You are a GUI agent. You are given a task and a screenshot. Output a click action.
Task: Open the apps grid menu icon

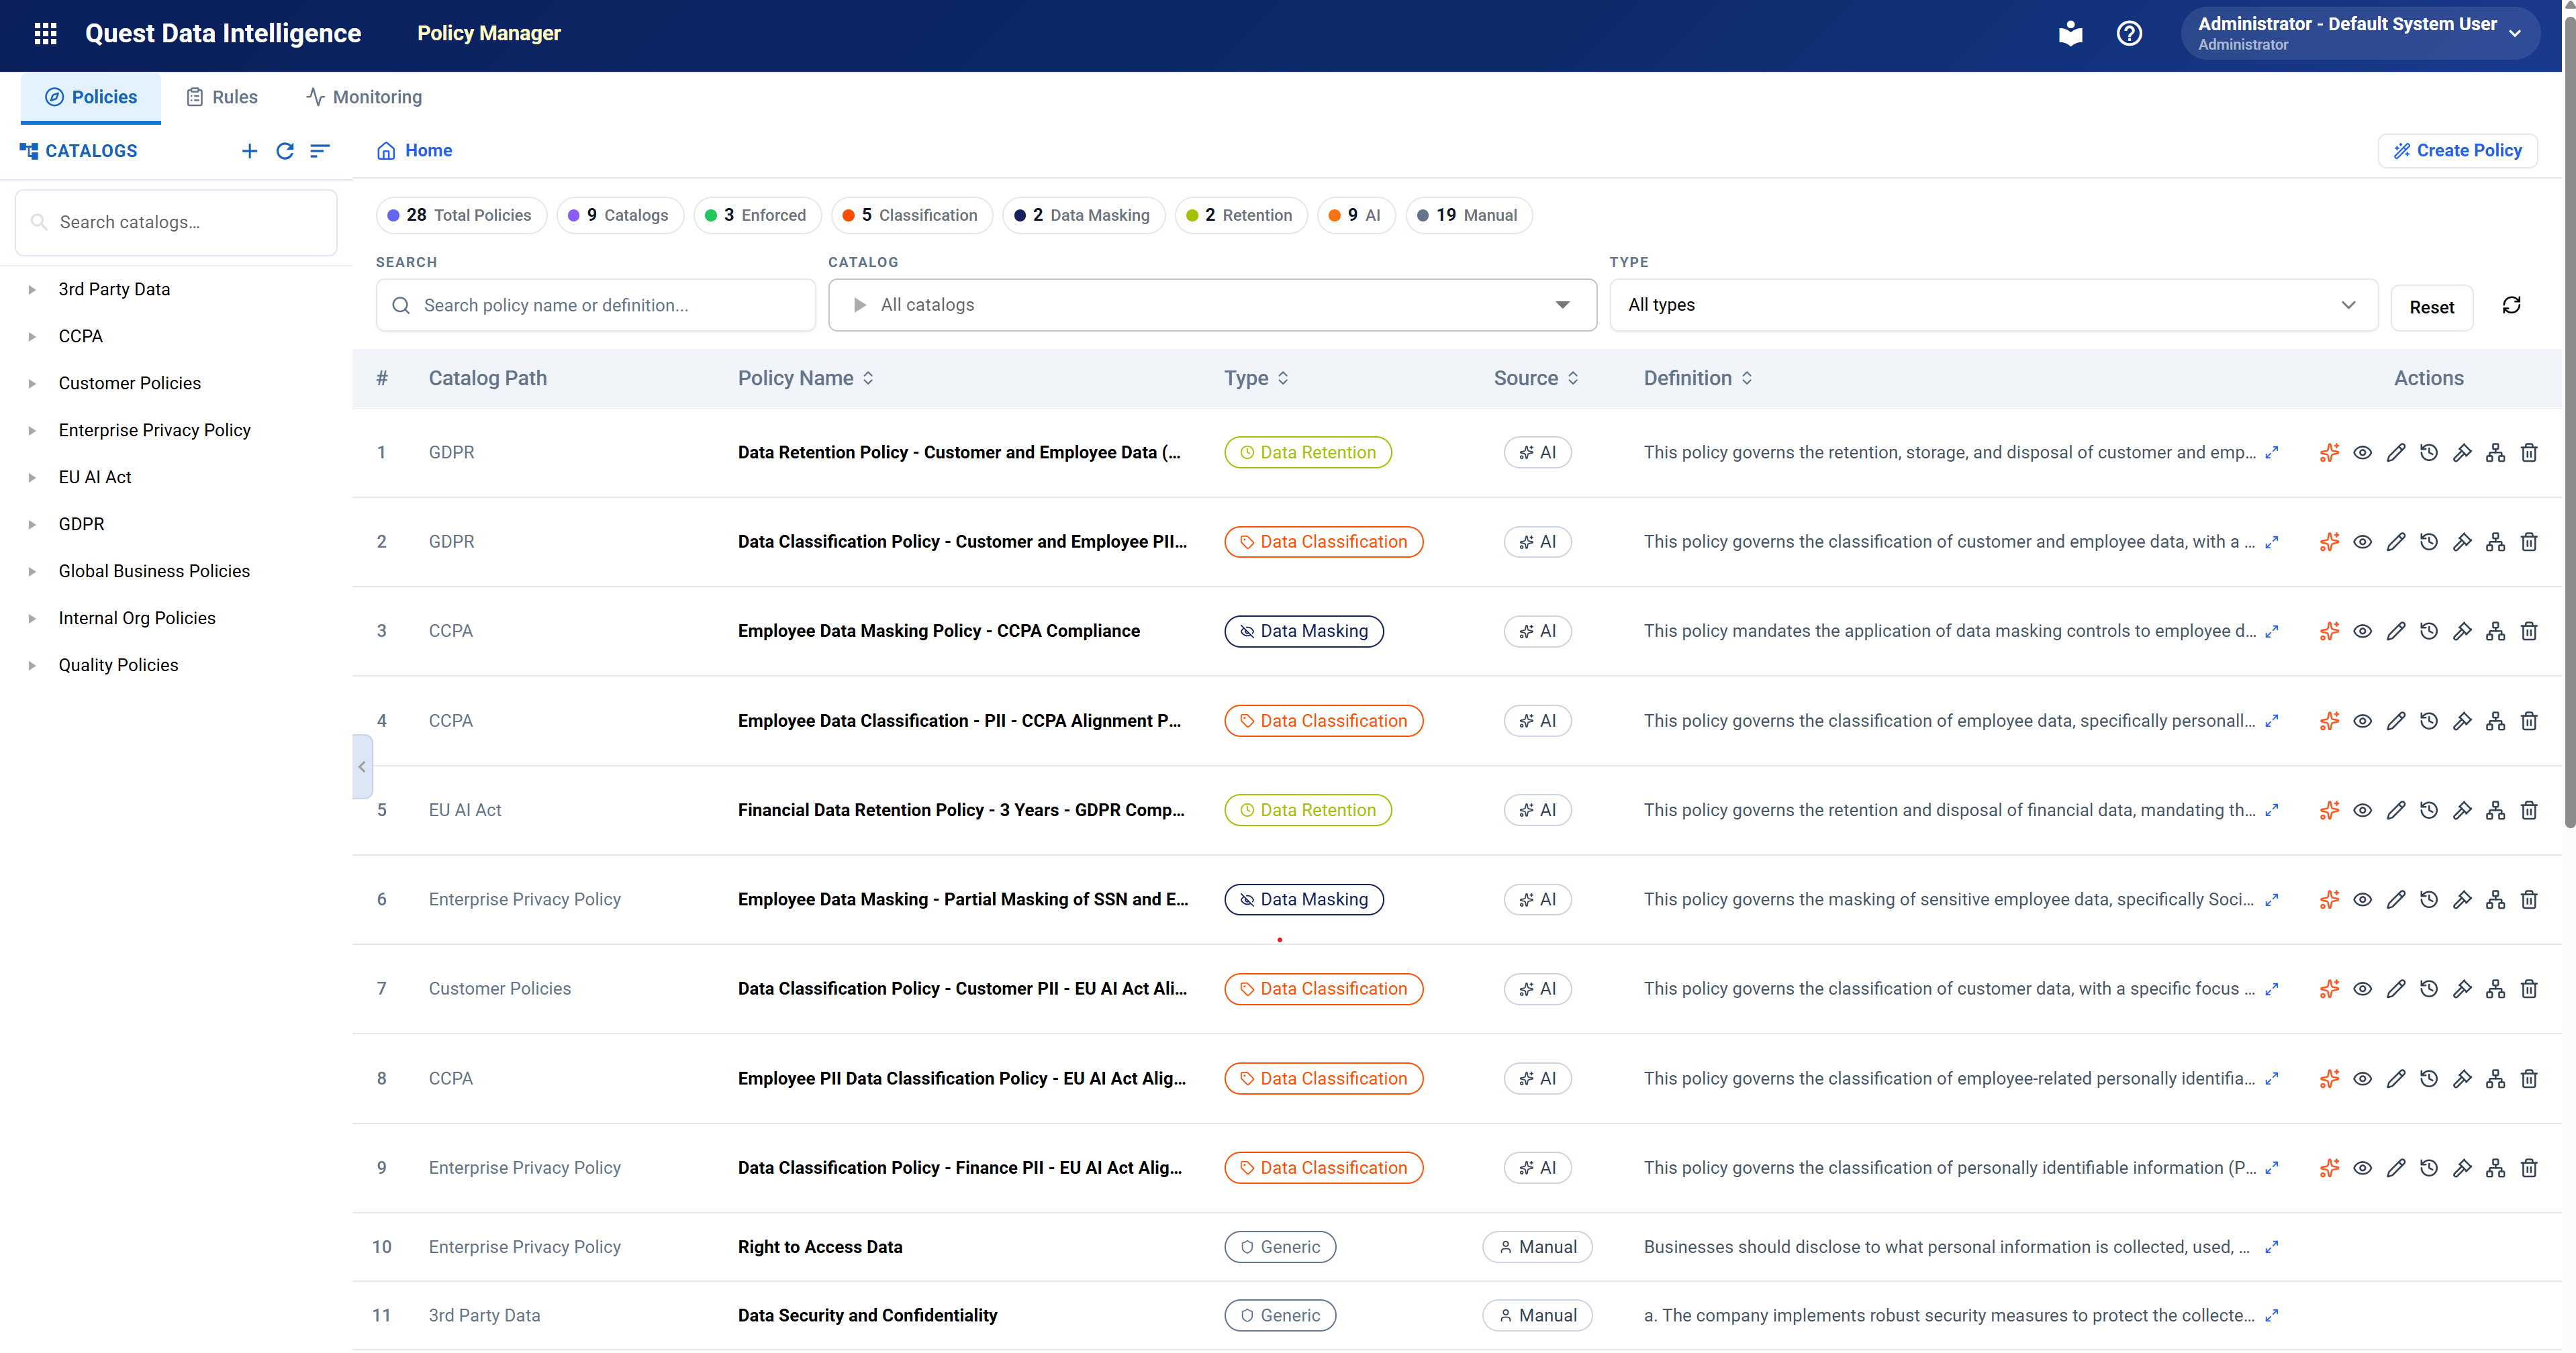pos(45,33)
